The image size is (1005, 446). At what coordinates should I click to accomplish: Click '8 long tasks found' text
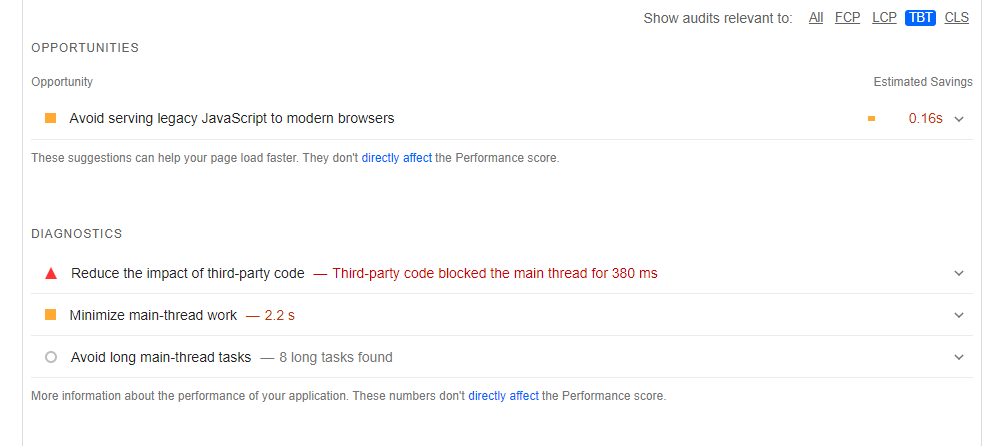335,357
